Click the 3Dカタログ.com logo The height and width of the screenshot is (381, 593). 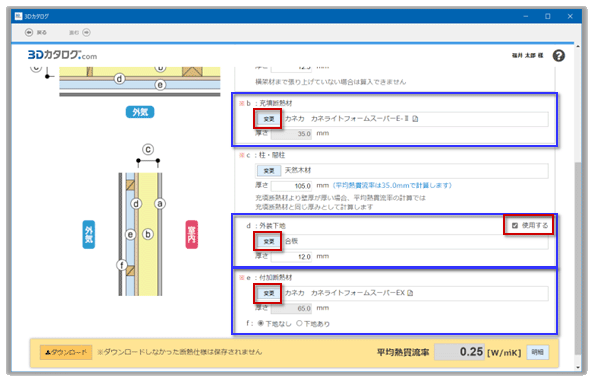click(62, 55)
